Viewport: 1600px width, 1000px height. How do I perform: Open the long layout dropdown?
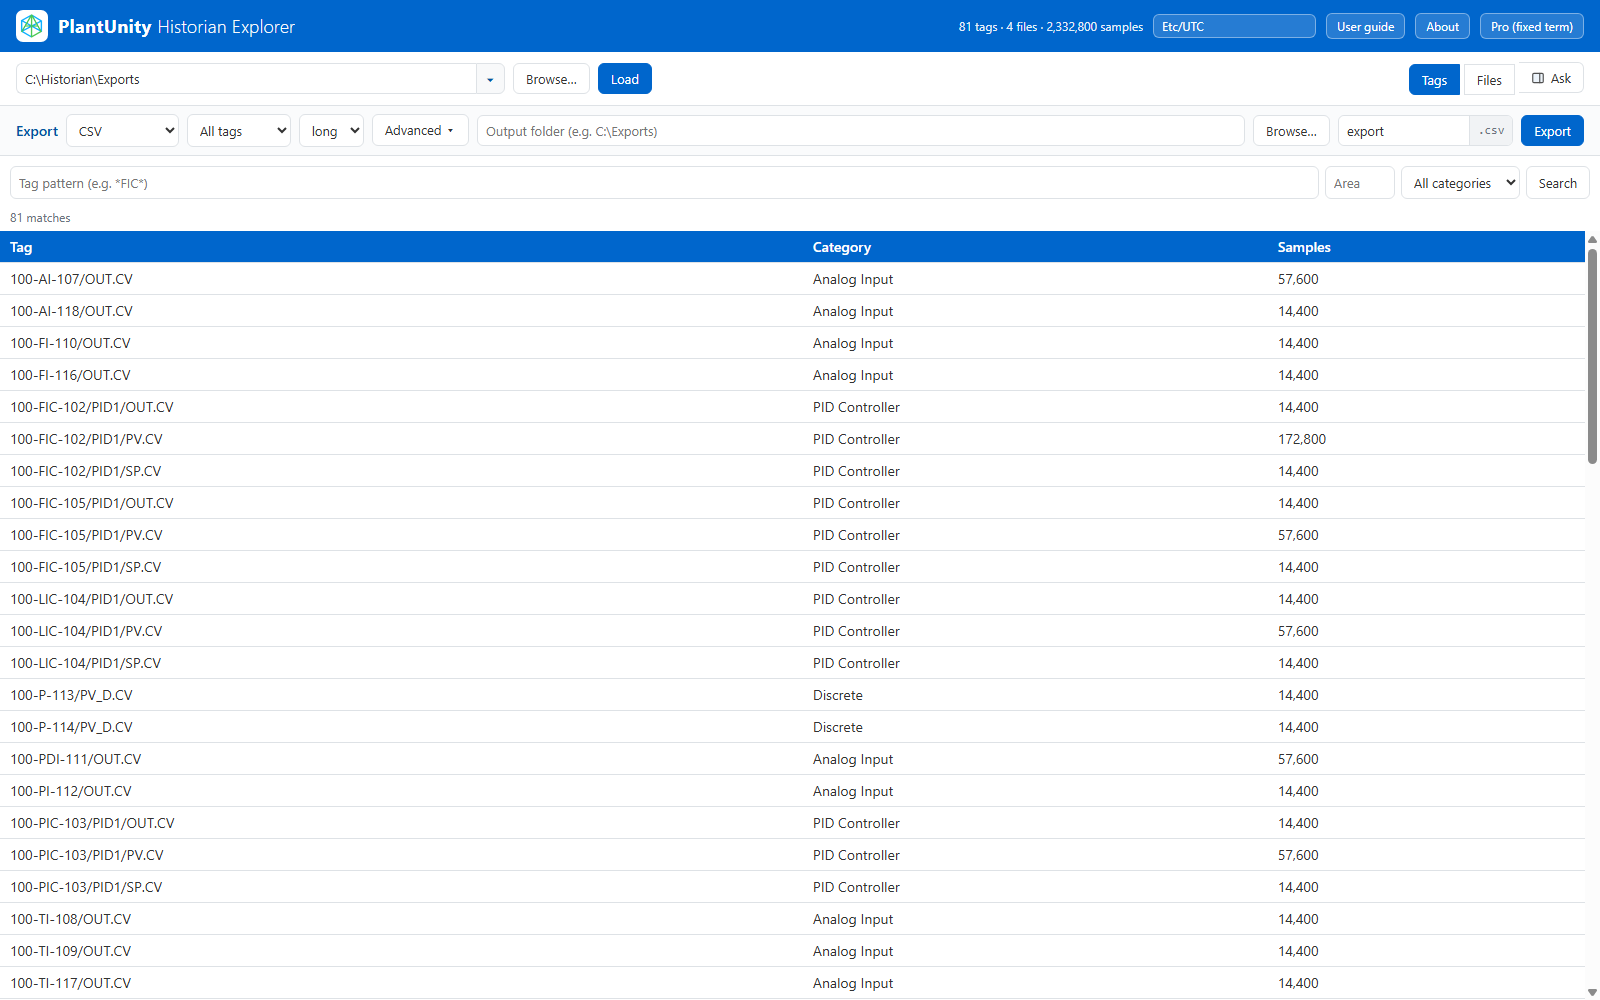coord(331,131)
